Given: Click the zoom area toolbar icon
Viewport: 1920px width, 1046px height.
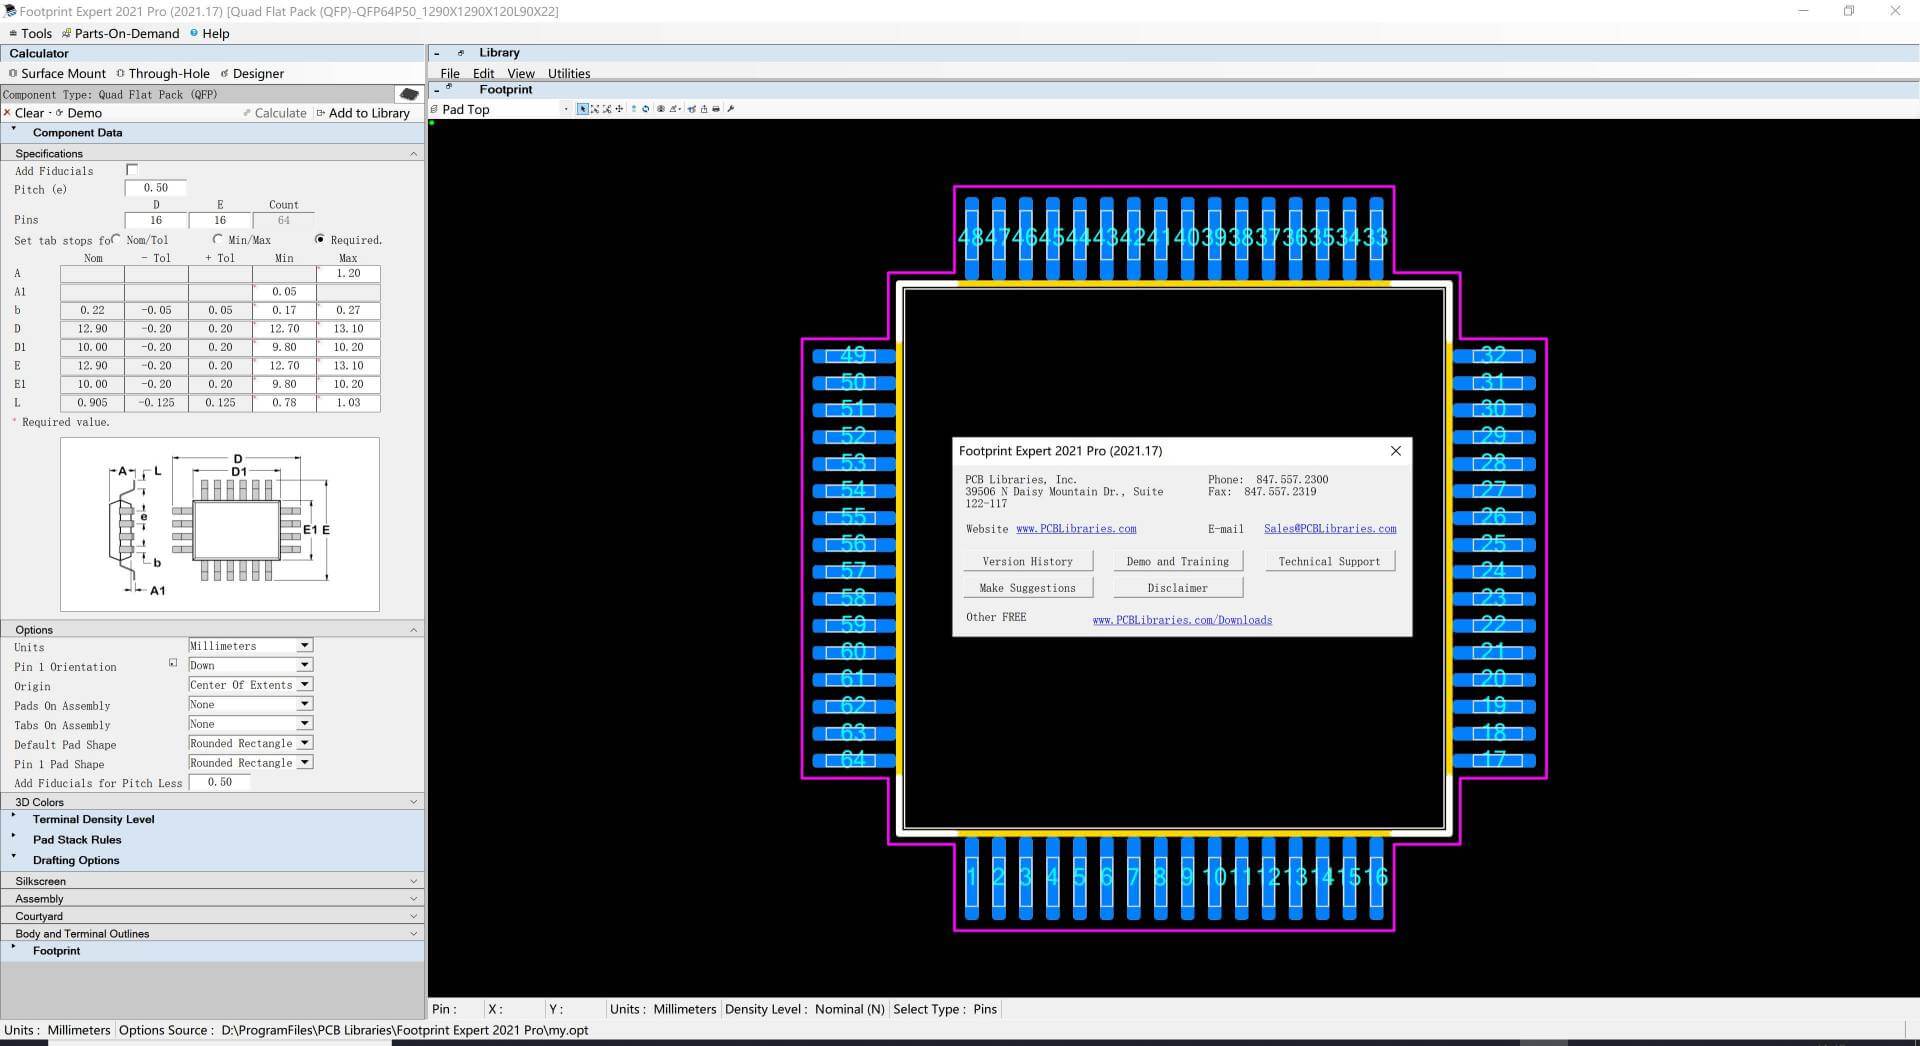Looking at the screenshot, I should tap(607, 109).
